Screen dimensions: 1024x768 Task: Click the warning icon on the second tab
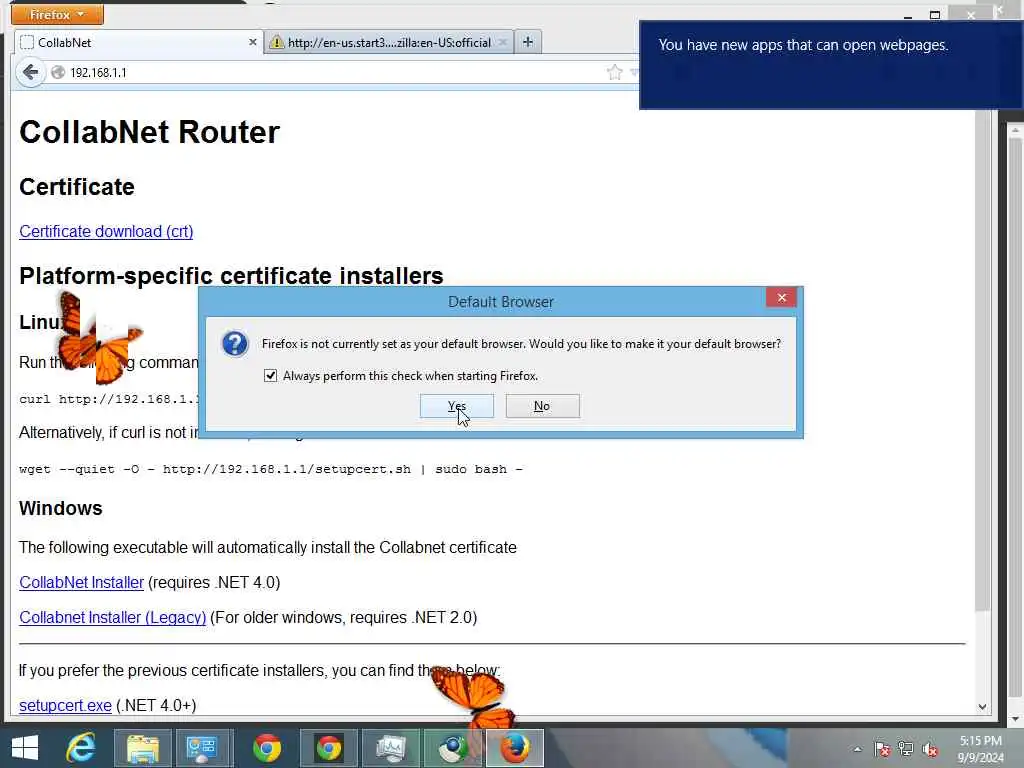click(277, 42)
